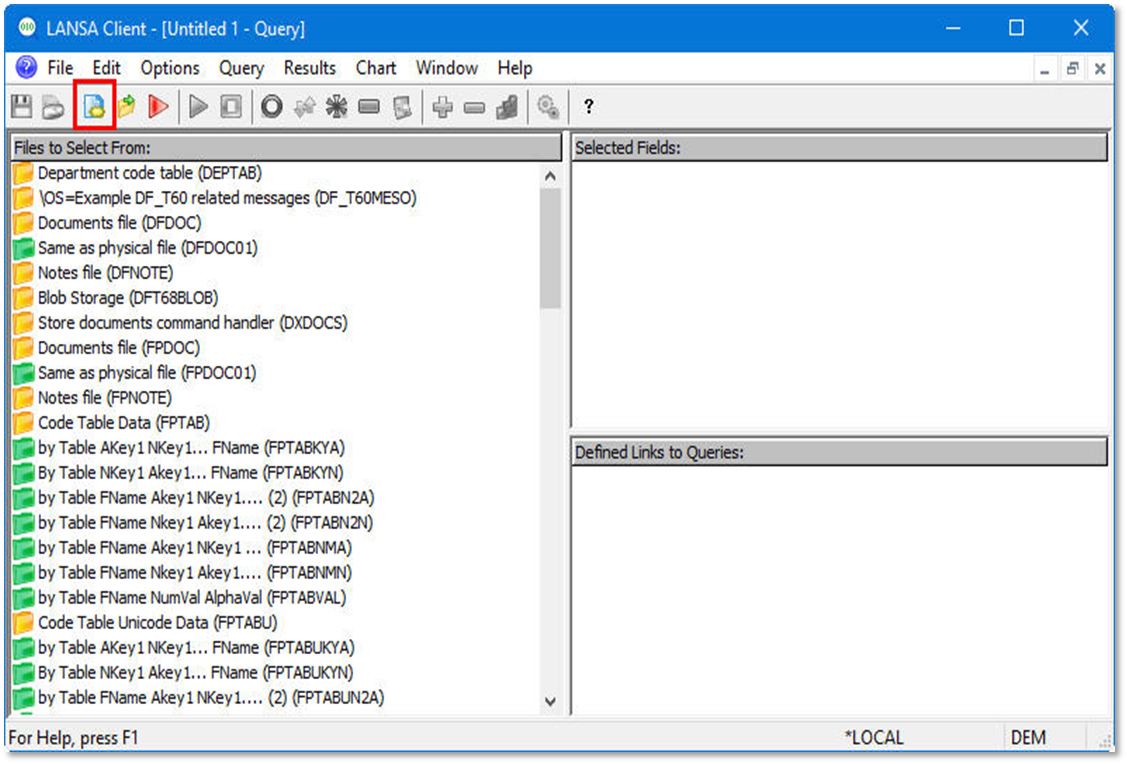Select the FPTABNMA file entry
Viewport: 1127px width, 764px height.
195,548
